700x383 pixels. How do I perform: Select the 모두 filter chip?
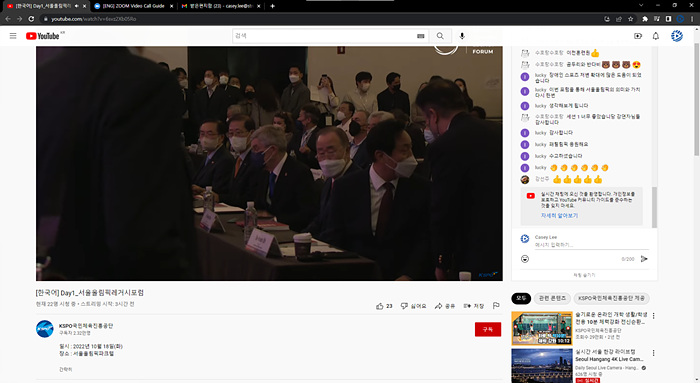tap(521, 298)
